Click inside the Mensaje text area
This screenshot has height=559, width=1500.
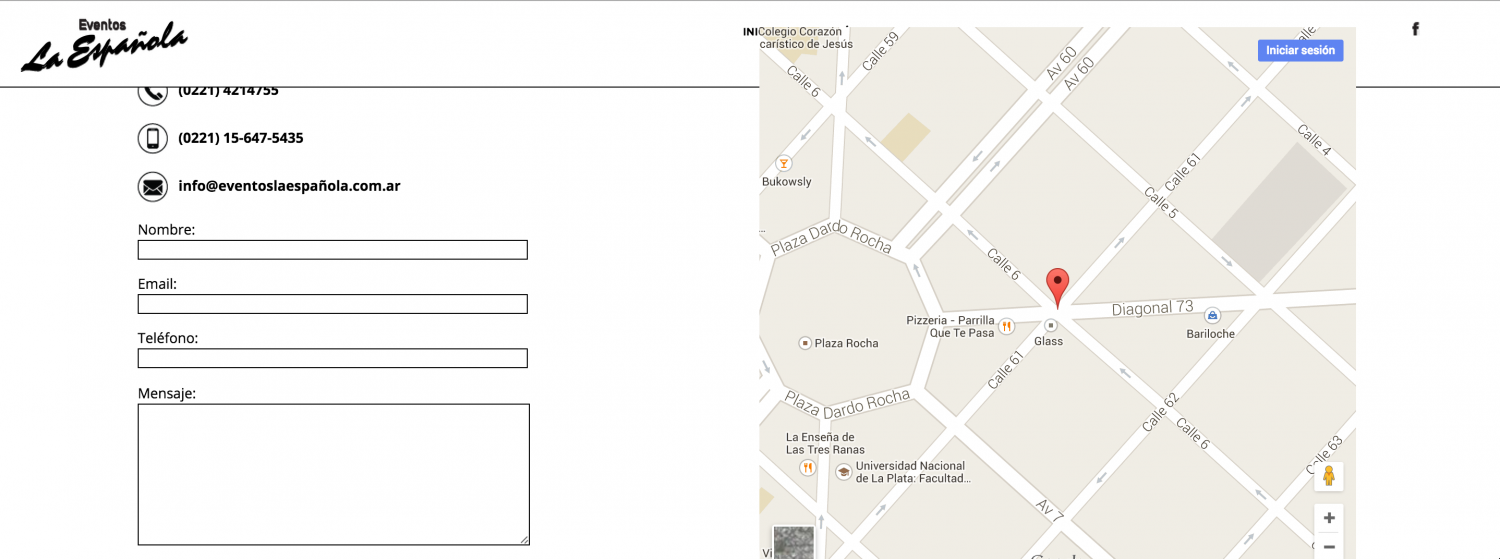[x=334, y=474]
